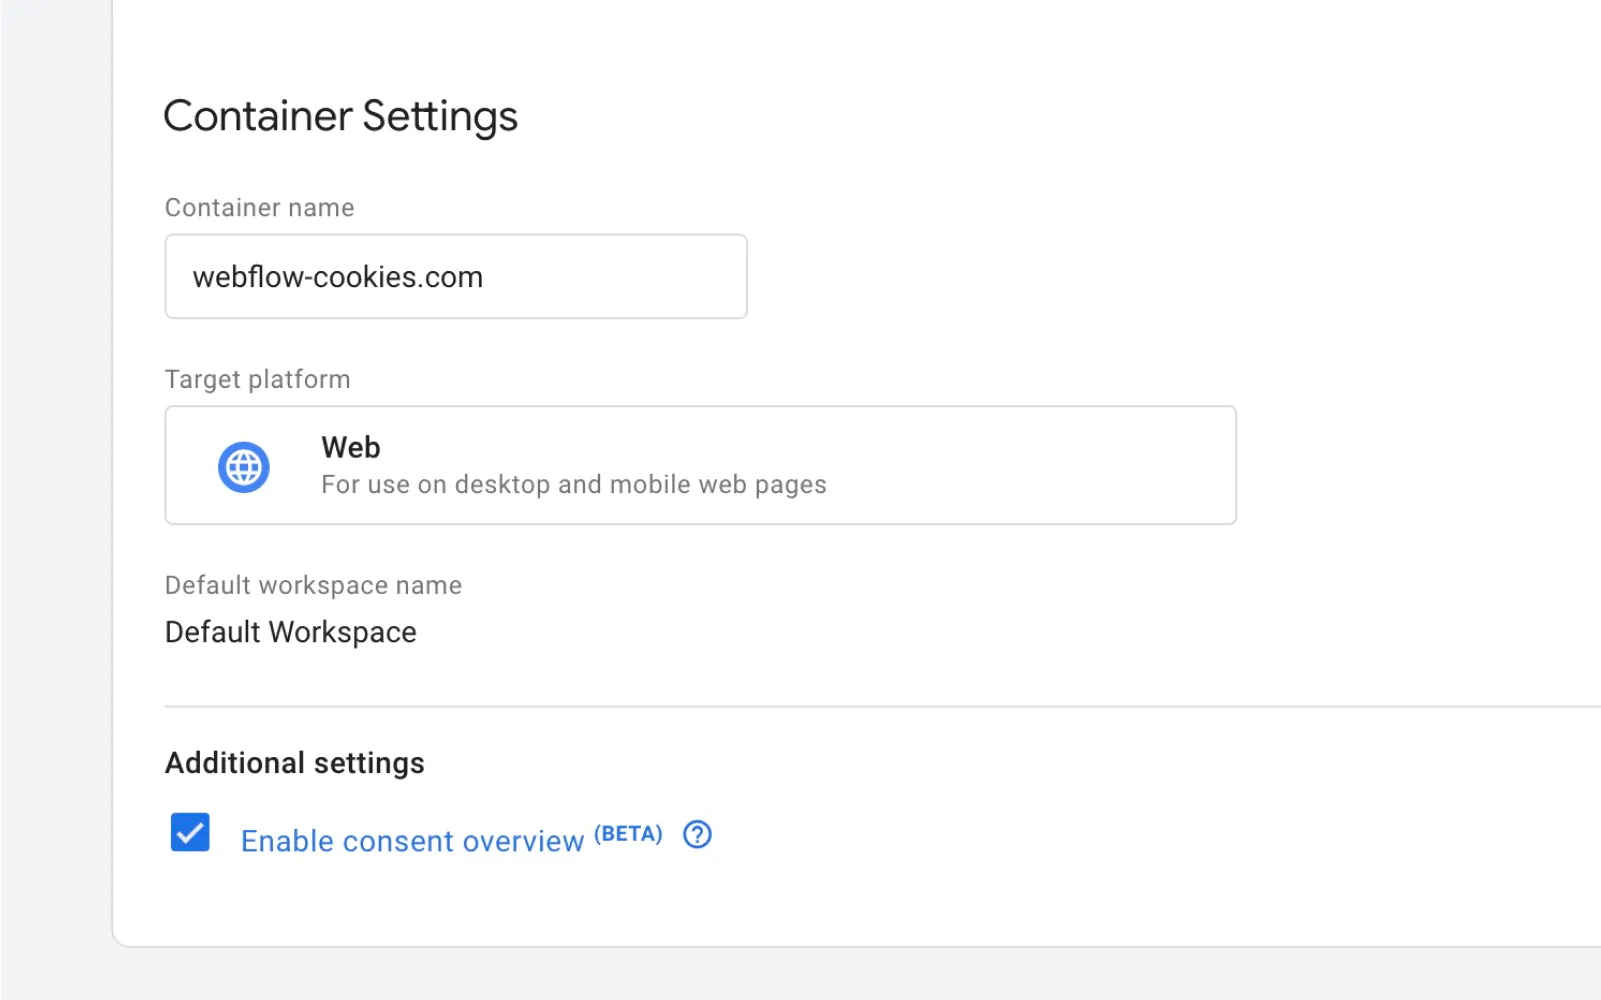Click the Enable consent overview label

coord(412,841)
